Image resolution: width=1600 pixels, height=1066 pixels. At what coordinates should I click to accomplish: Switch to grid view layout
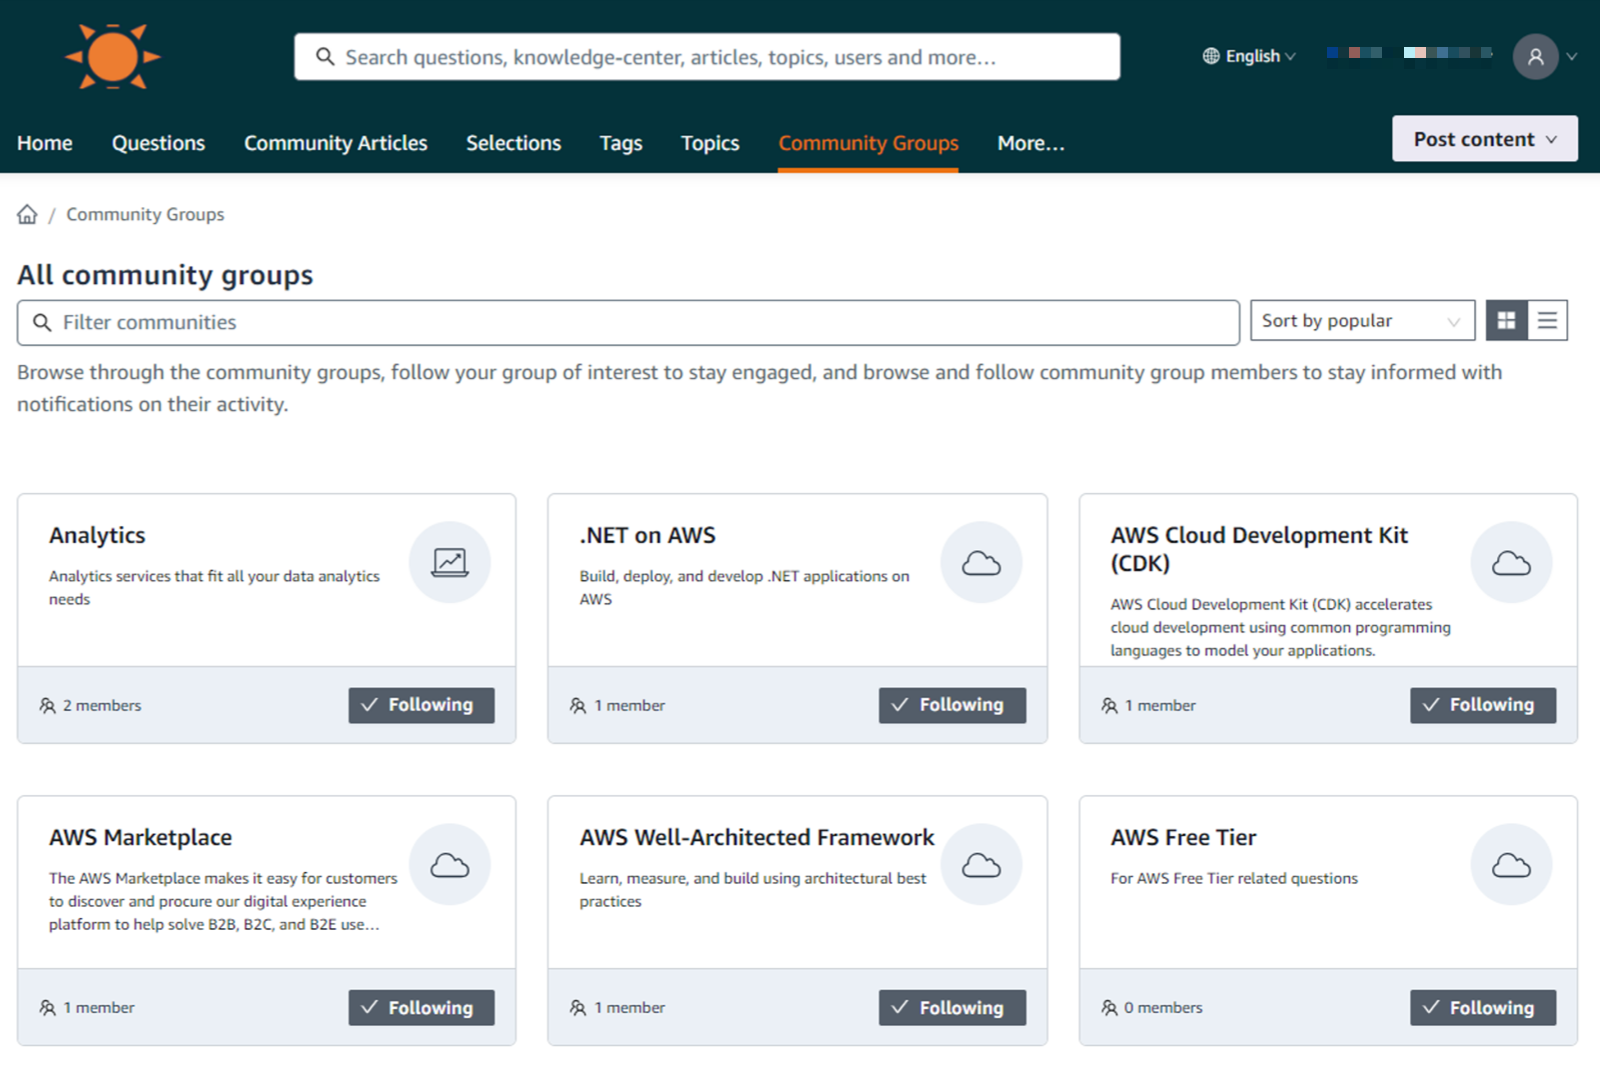click(1507, 320)
